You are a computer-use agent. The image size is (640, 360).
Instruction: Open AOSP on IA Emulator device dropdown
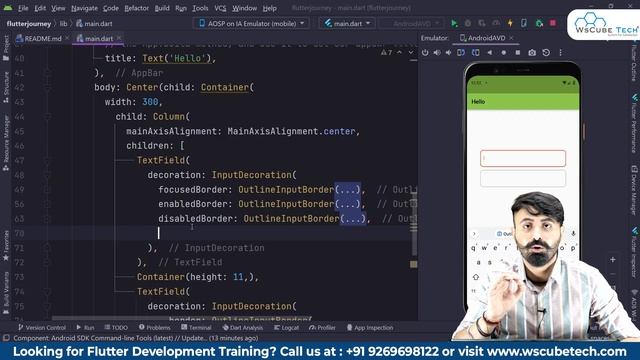tap(251, 24)
